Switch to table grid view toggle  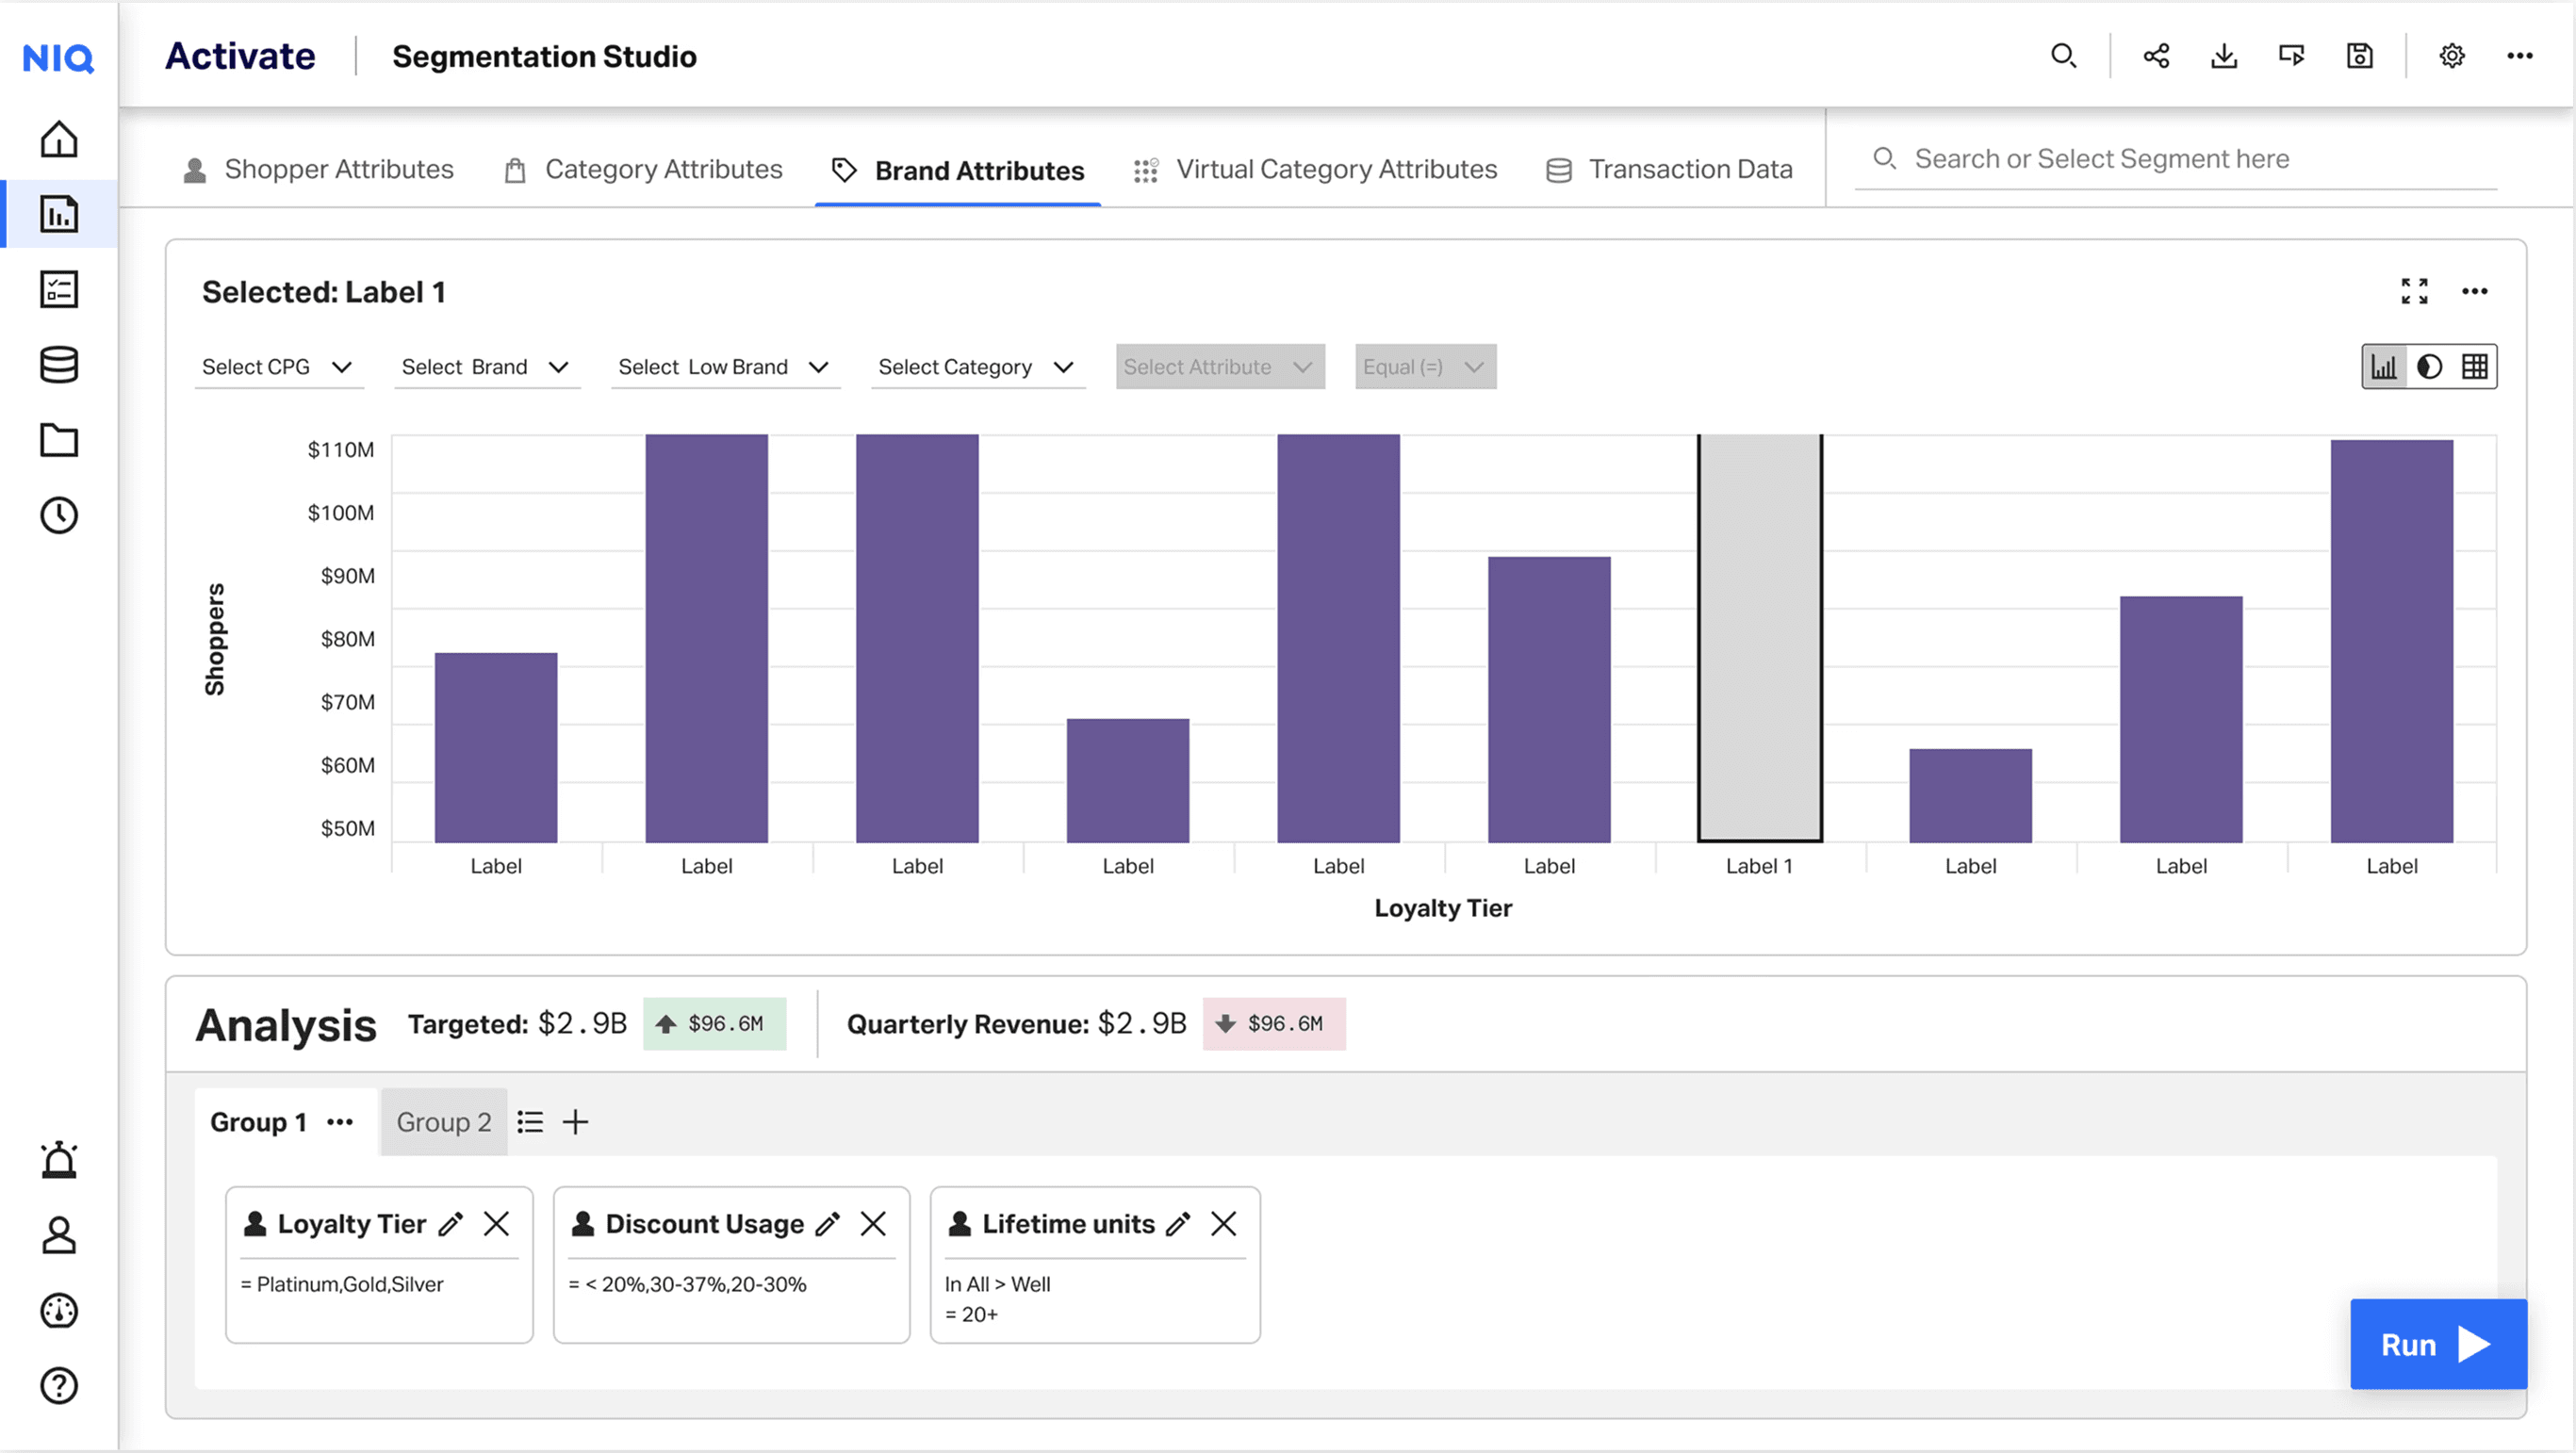click(x=2474, y=367)
